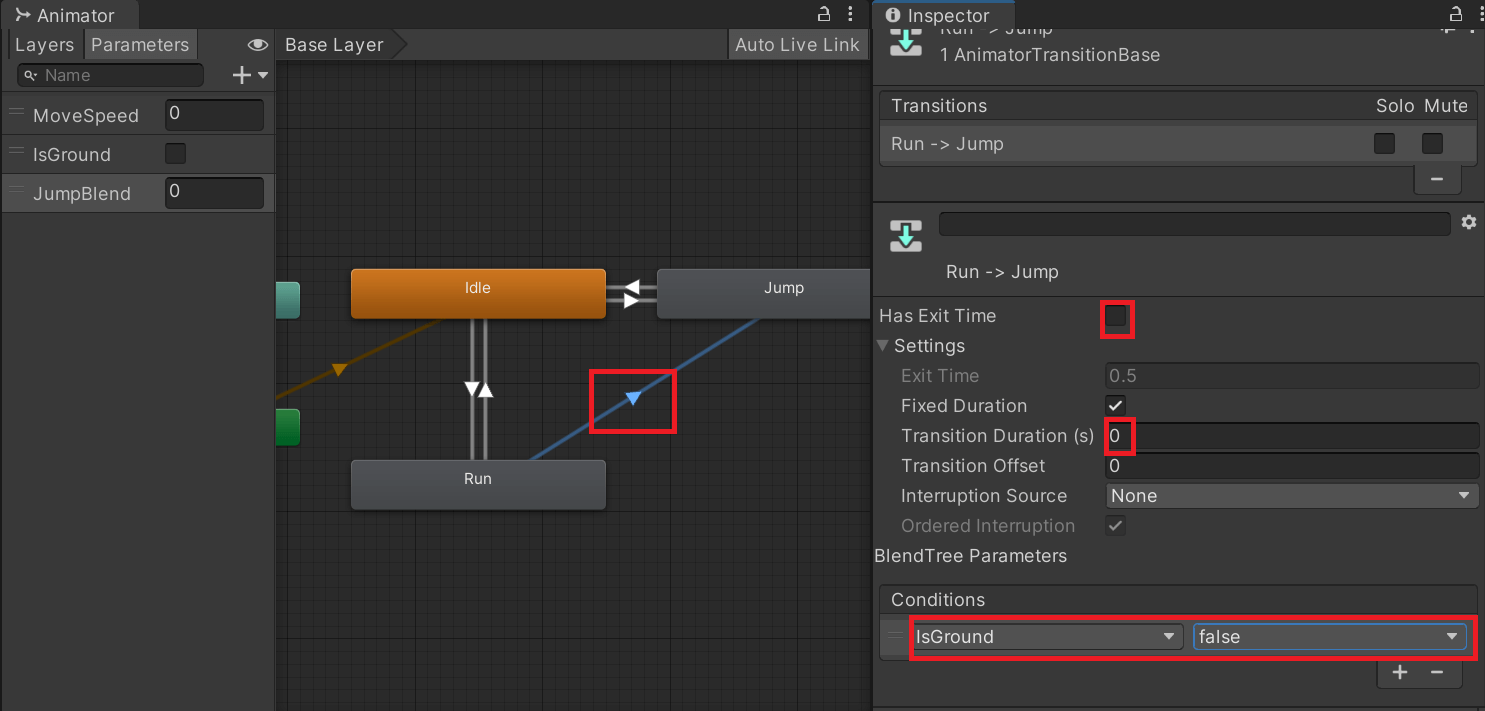Image resolution: width=1485 pixels, height=711 pixels.
Task: Click the Exit Time value field
Action: pos(1292,376)
